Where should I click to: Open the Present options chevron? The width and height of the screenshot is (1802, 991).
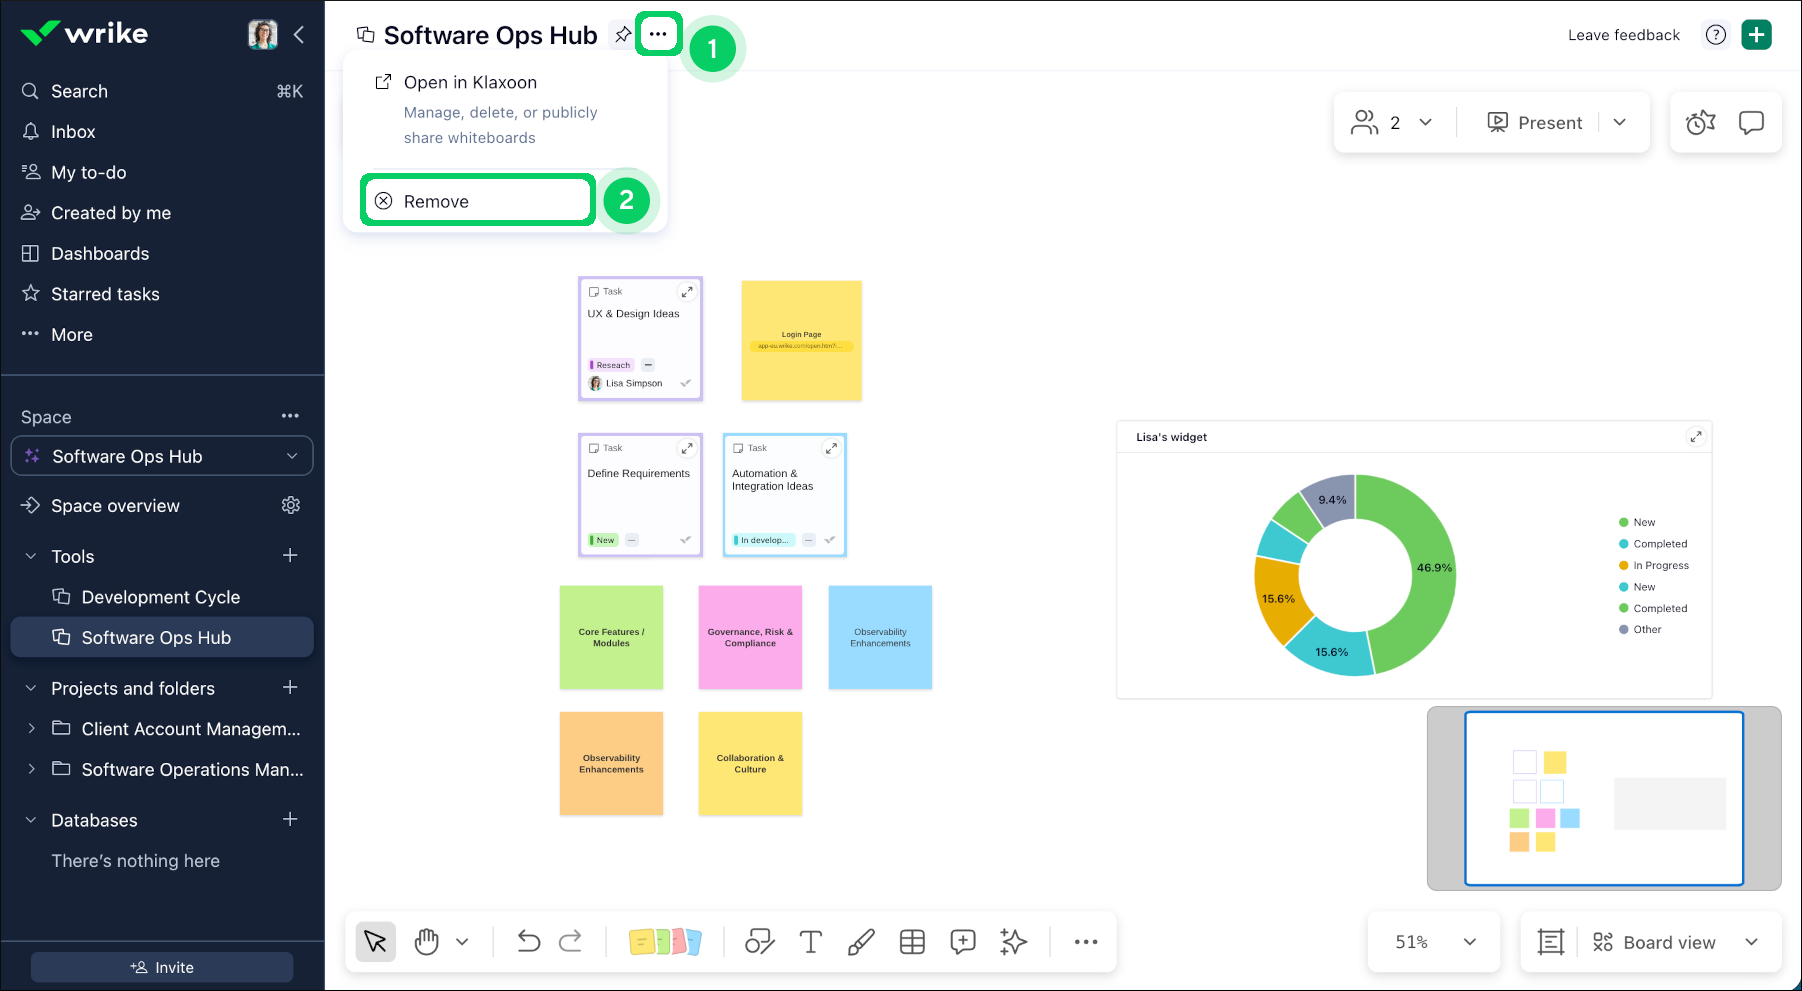tap(1620, 123)
